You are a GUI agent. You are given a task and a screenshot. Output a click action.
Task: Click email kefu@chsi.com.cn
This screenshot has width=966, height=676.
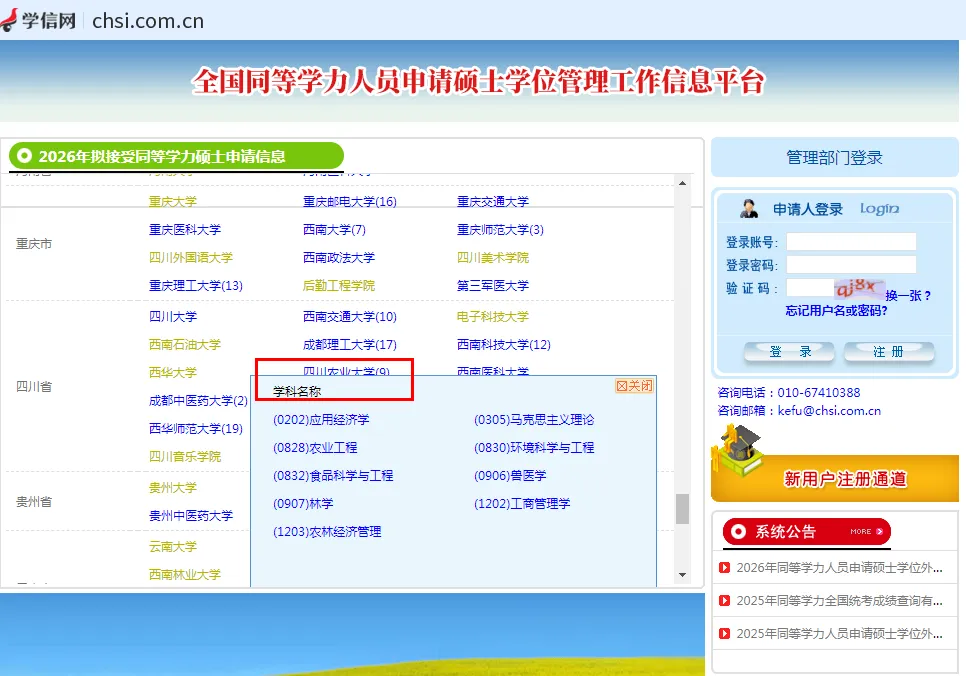[x=829, y=410]
